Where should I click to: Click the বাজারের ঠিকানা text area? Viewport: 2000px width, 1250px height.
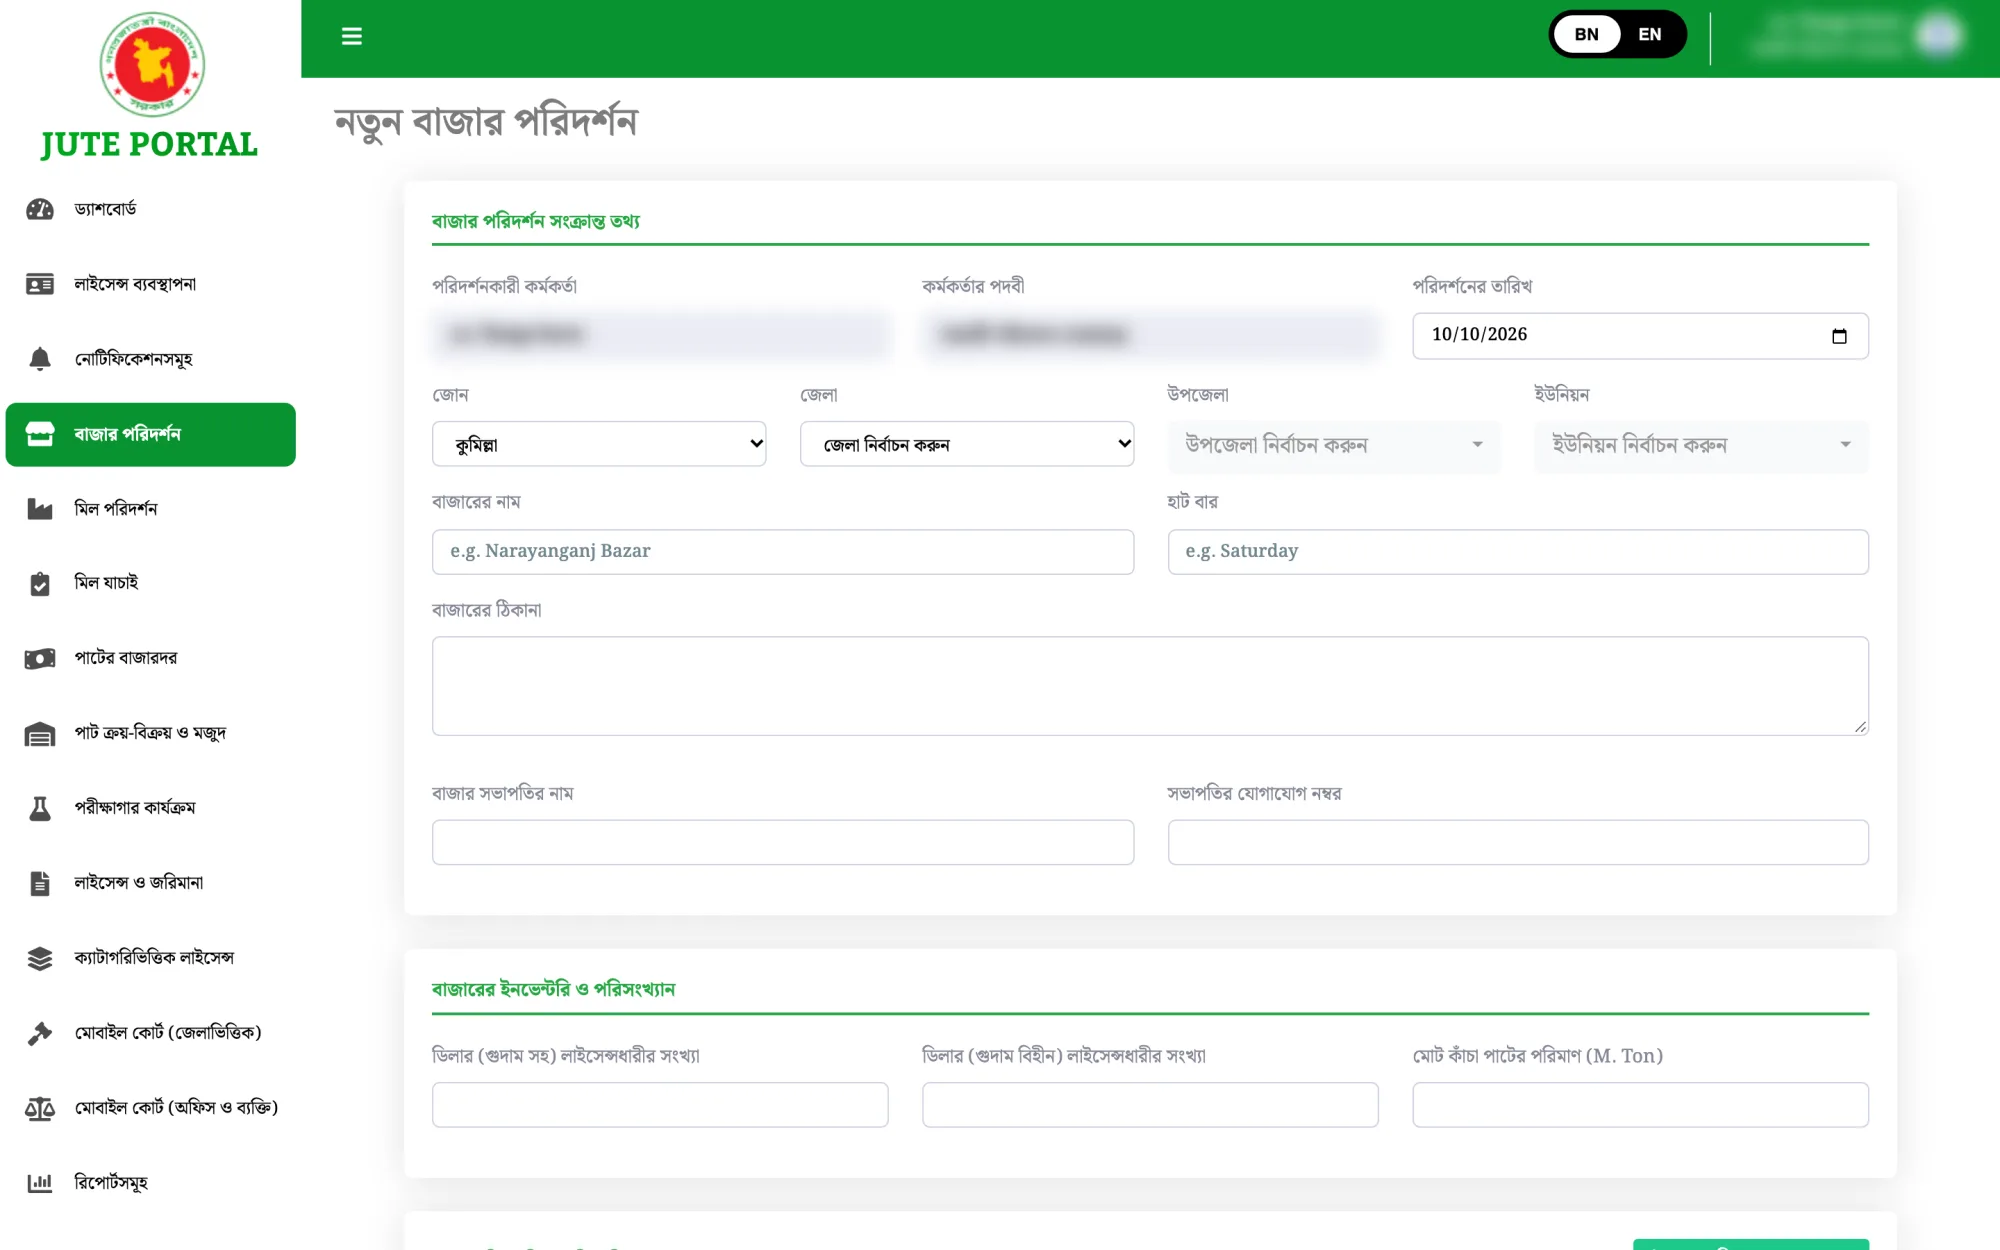click(x=1150, y=686)
